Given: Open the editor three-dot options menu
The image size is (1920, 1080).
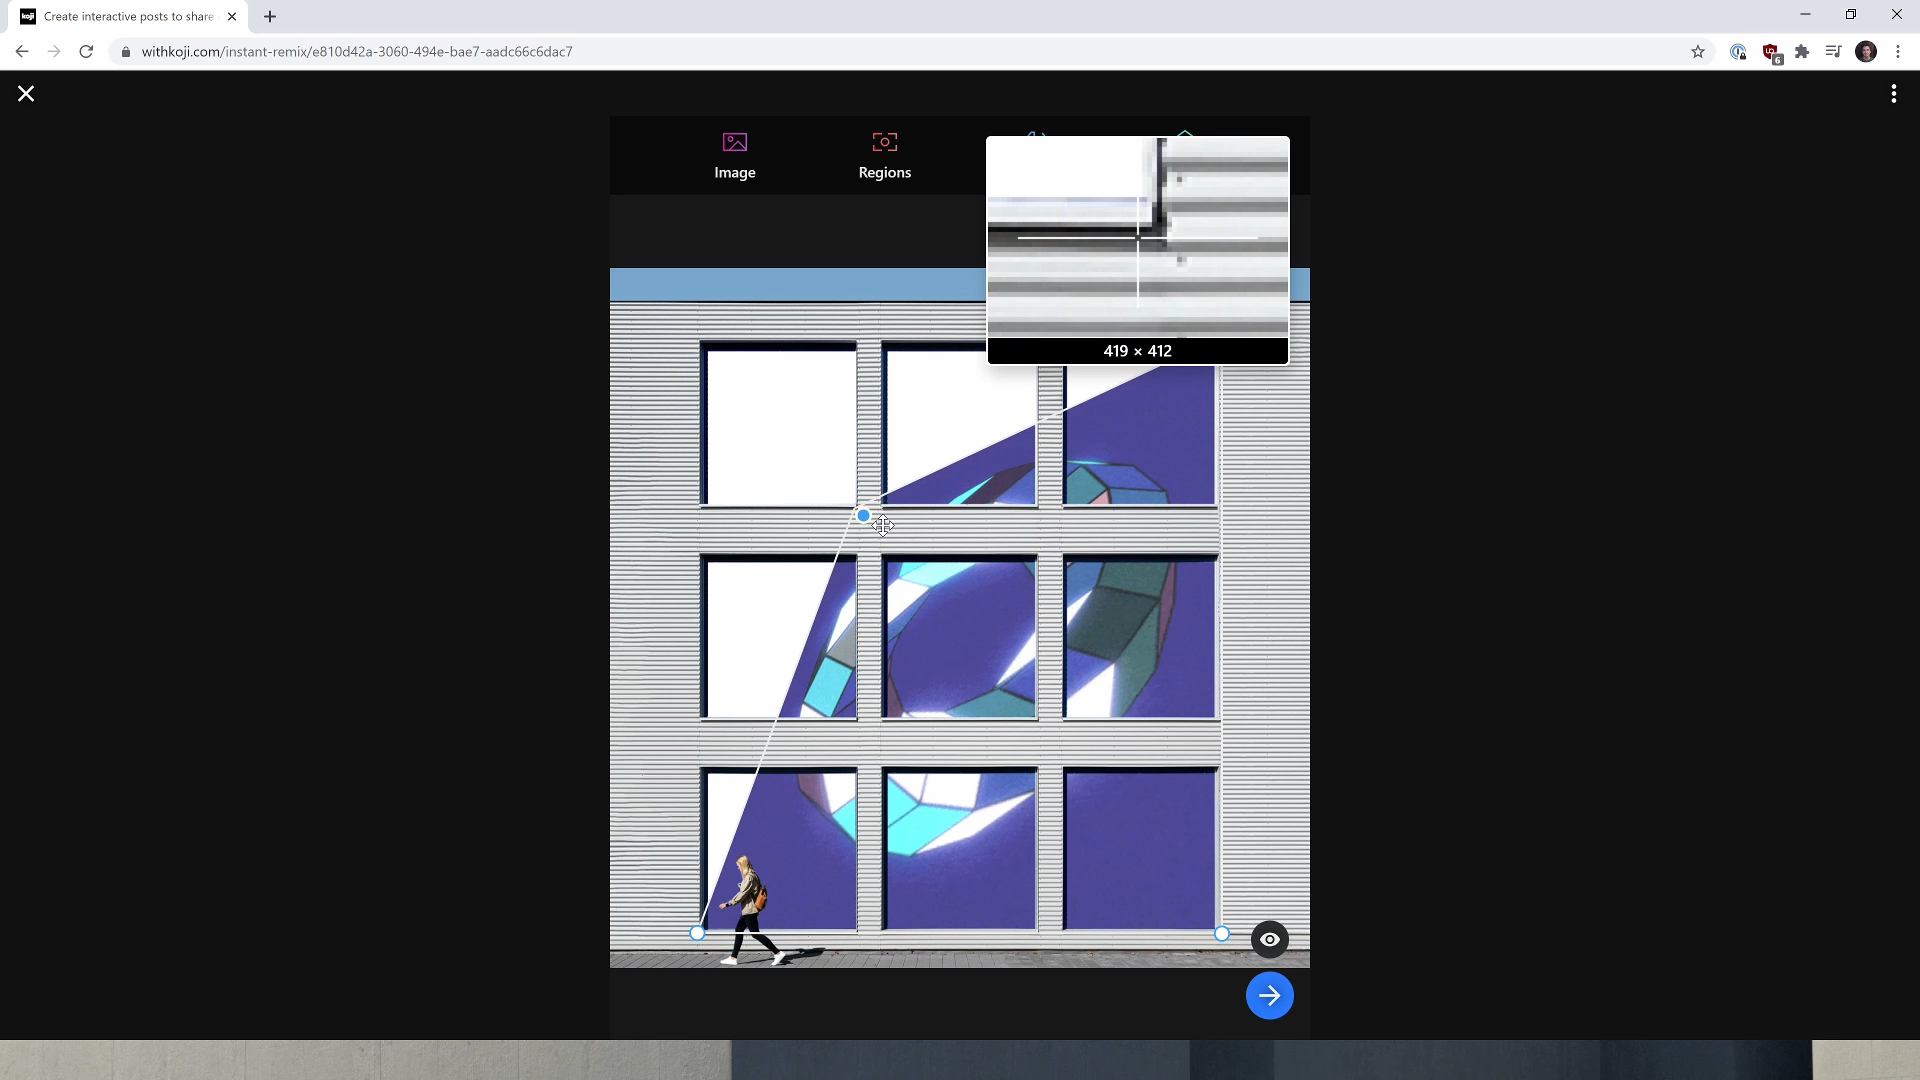Looking at the screenshot, I should click(x=1893, y=93).
